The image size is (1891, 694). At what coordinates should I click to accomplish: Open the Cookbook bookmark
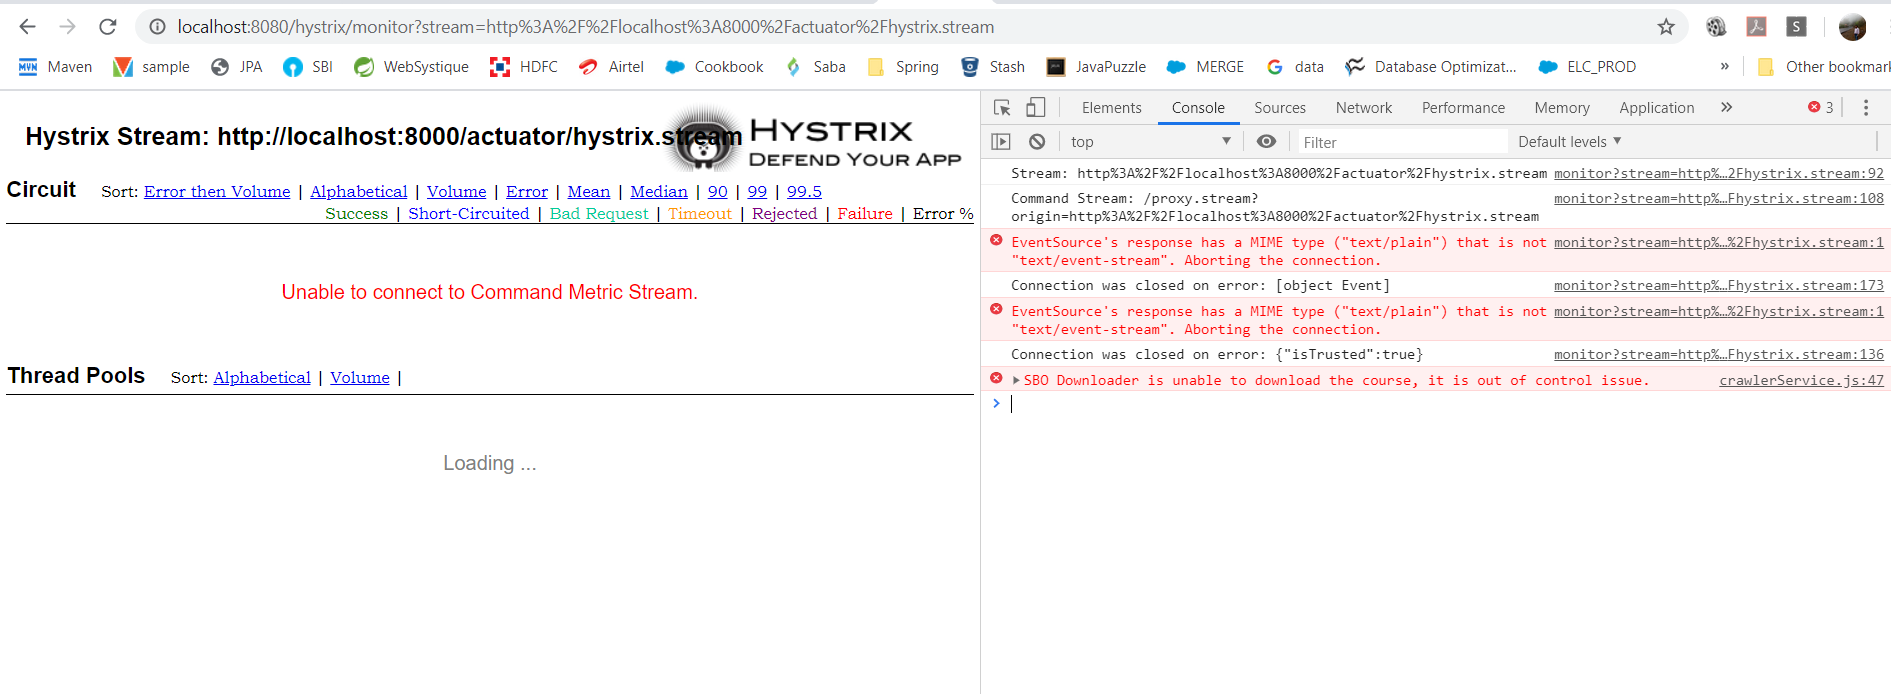click(714, 67)
